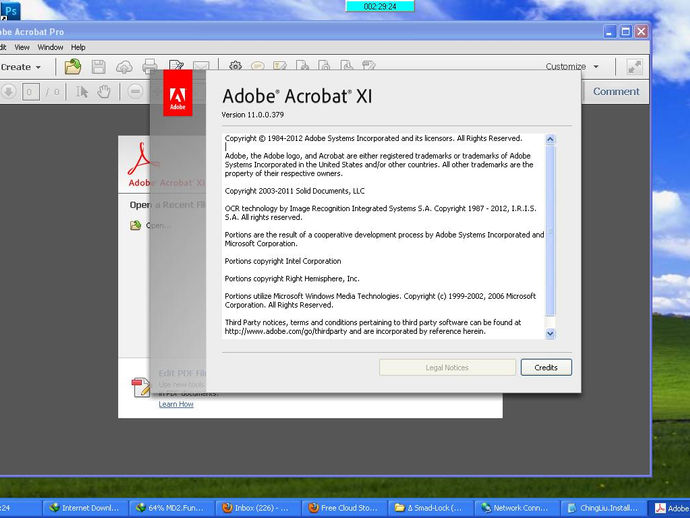Switch to Inbox (226) Firefox taskbar button
Screen dimensions: 690x518
[258, 508]
